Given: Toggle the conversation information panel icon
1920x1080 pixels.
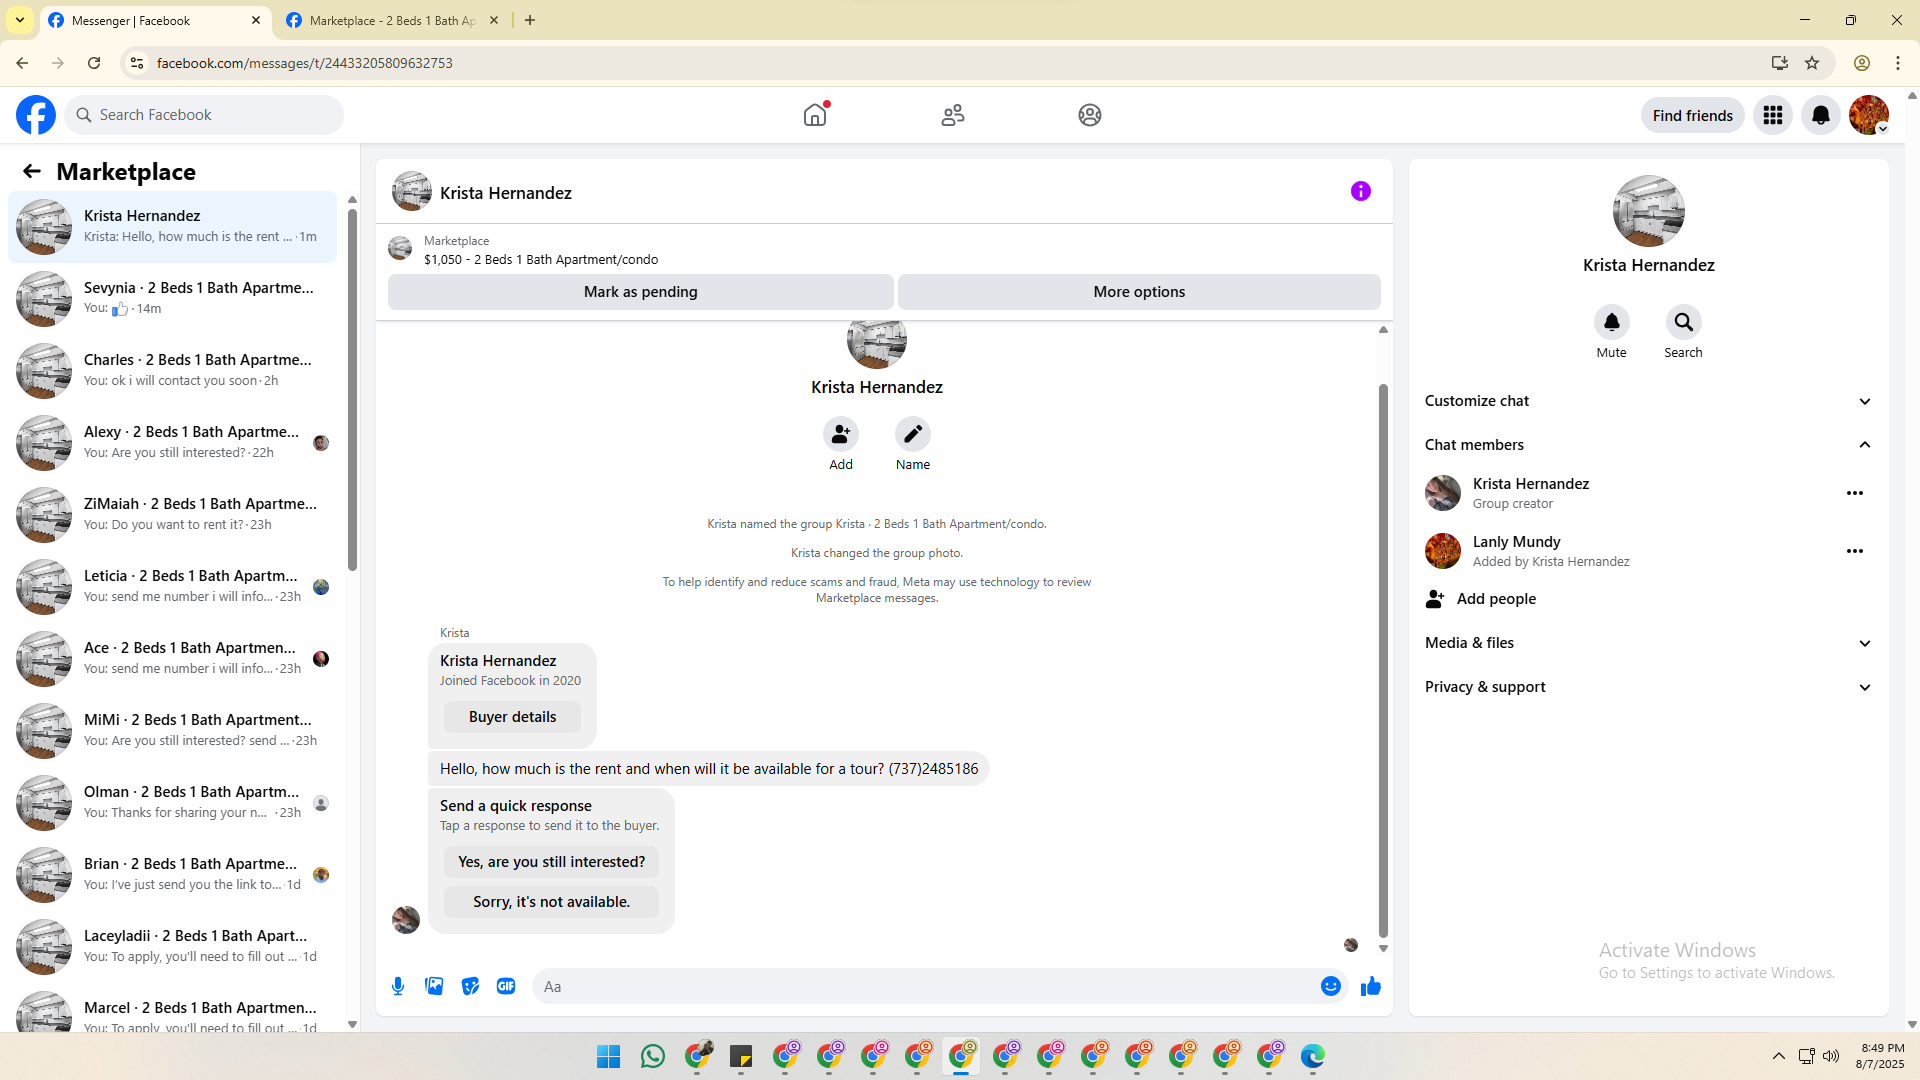Looking at the screenshot, I should [1361, 191].
